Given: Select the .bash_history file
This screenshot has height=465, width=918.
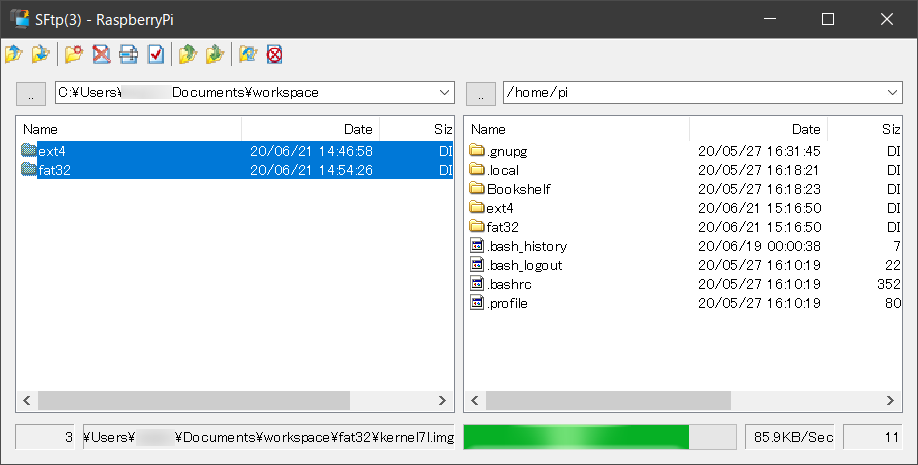Looking at the screenshot, I should point(519,246).
